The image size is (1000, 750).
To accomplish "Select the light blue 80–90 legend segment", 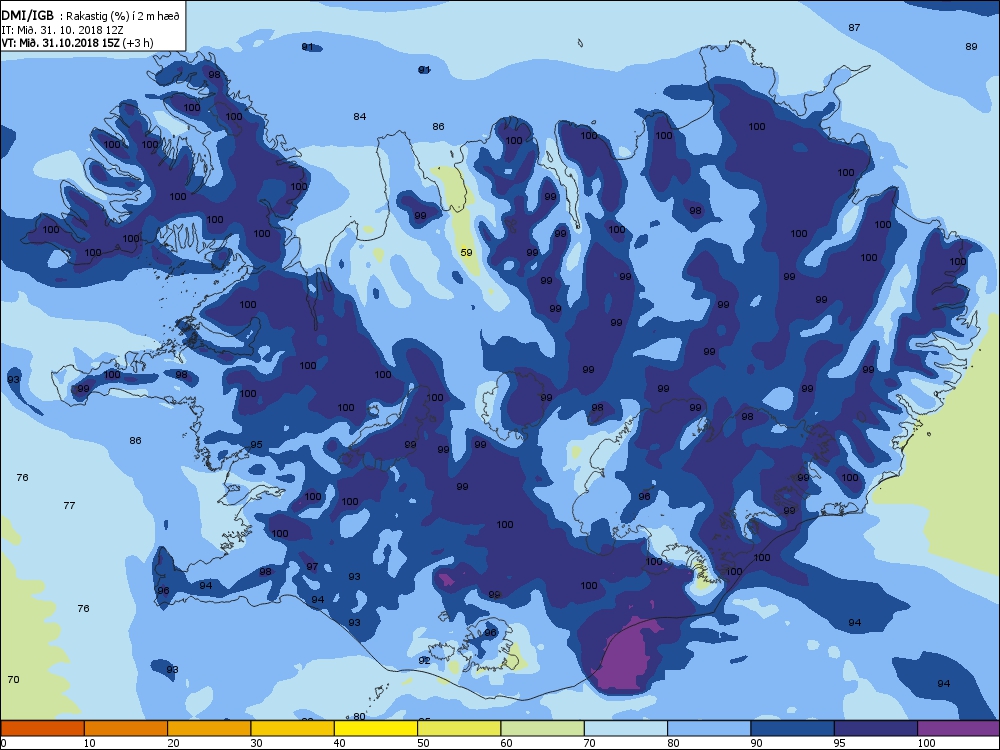I will 709,728.
